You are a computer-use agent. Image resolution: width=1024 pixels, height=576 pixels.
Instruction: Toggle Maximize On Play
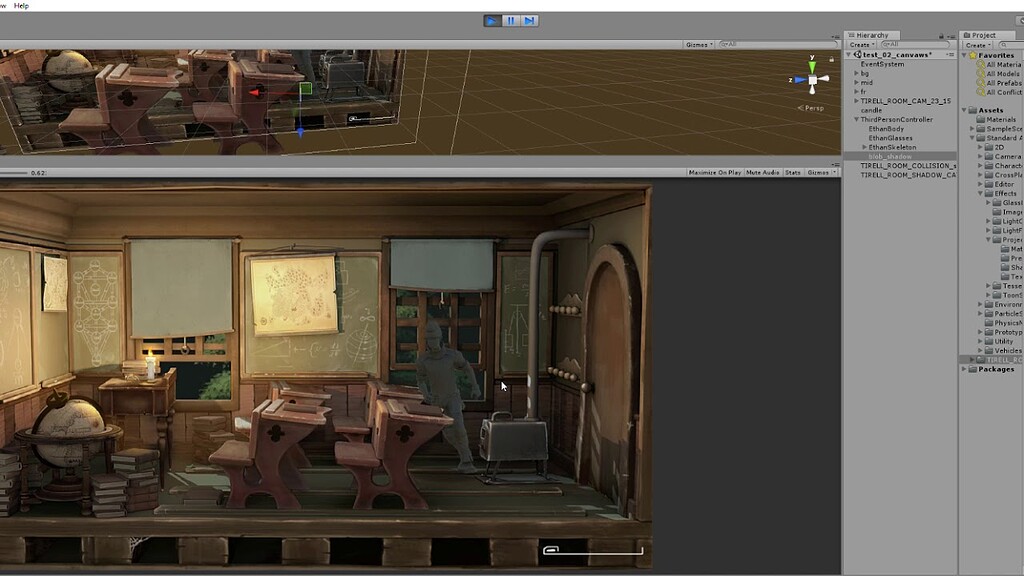714,172
